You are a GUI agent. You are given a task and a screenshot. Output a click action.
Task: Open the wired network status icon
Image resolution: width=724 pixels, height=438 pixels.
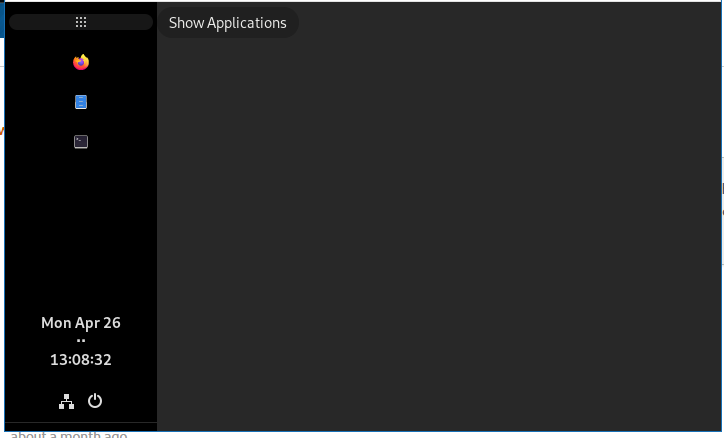point(66,402)
